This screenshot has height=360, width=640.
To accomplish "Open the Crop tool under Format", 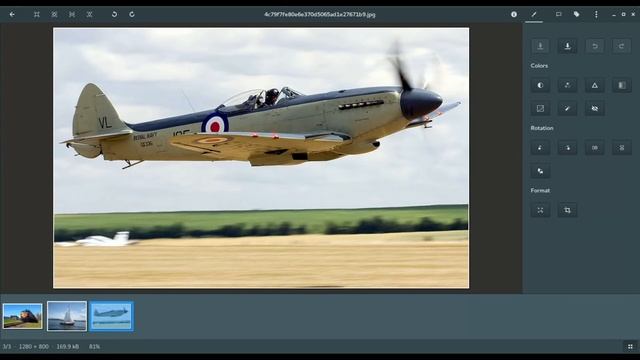I will tap(567, 210).
